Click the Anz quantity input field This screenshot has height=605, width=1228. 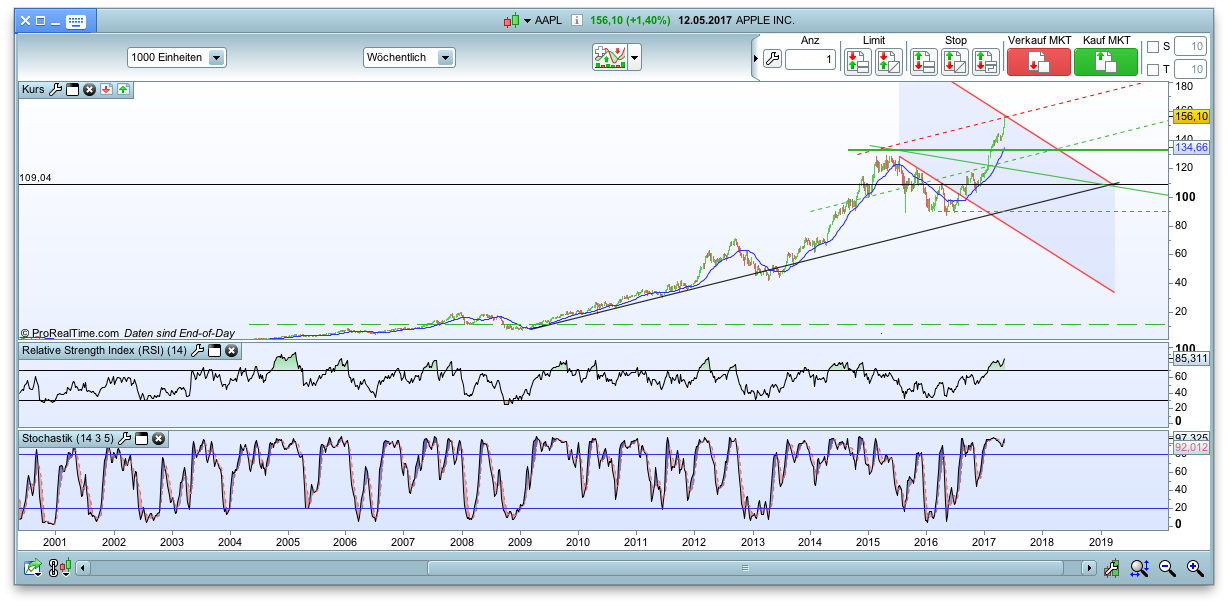click(x=810, y=60)
